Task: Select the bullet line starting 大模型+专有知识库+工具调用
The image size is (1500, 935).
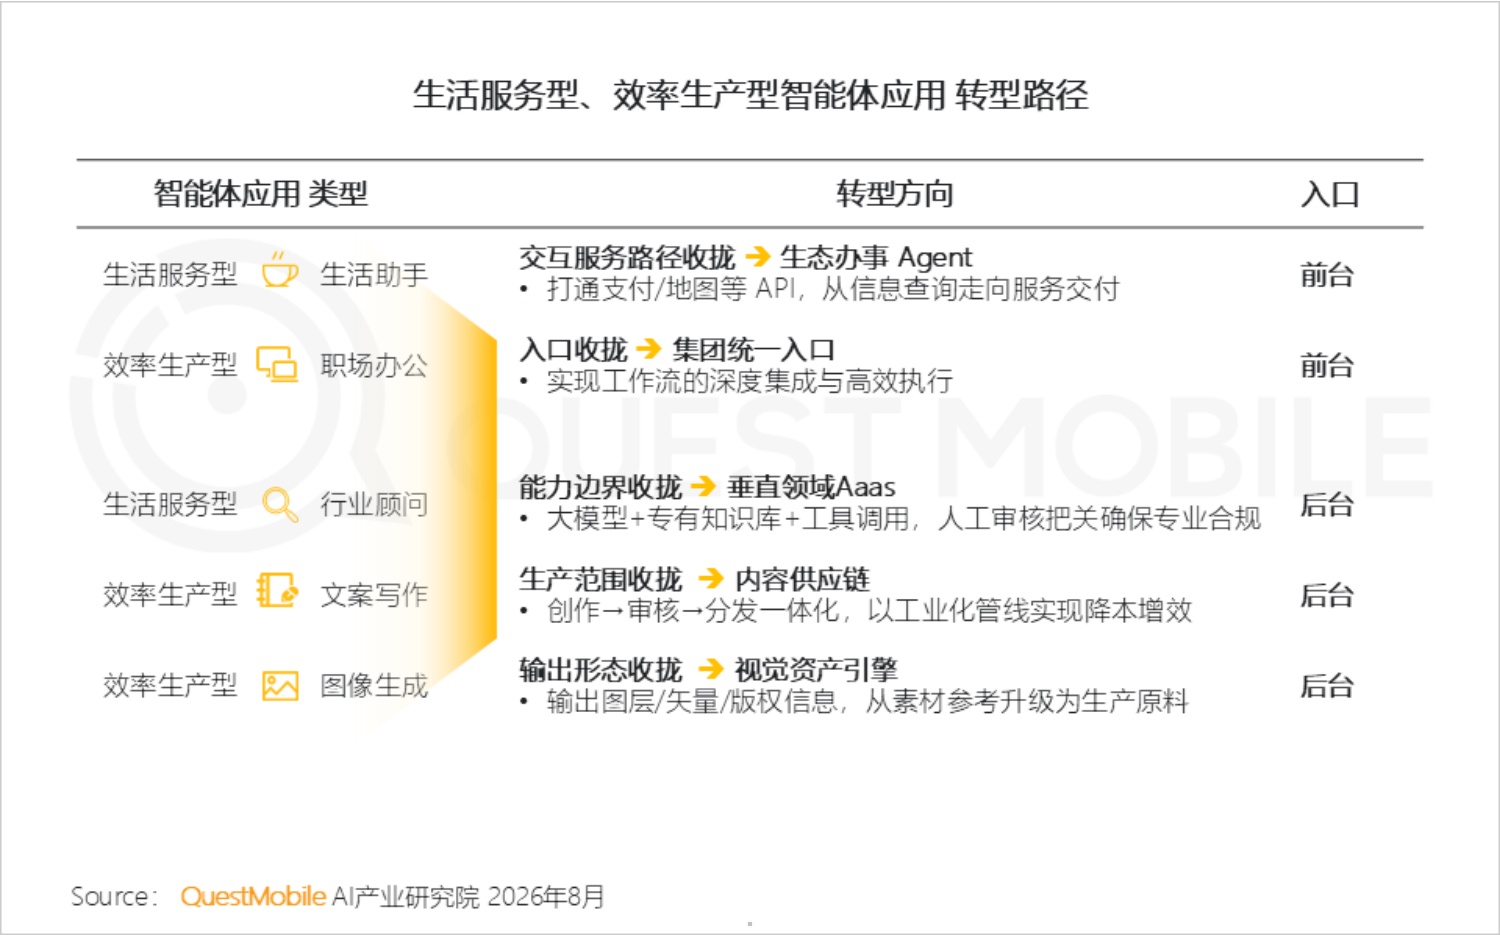Action: point(903,519)
